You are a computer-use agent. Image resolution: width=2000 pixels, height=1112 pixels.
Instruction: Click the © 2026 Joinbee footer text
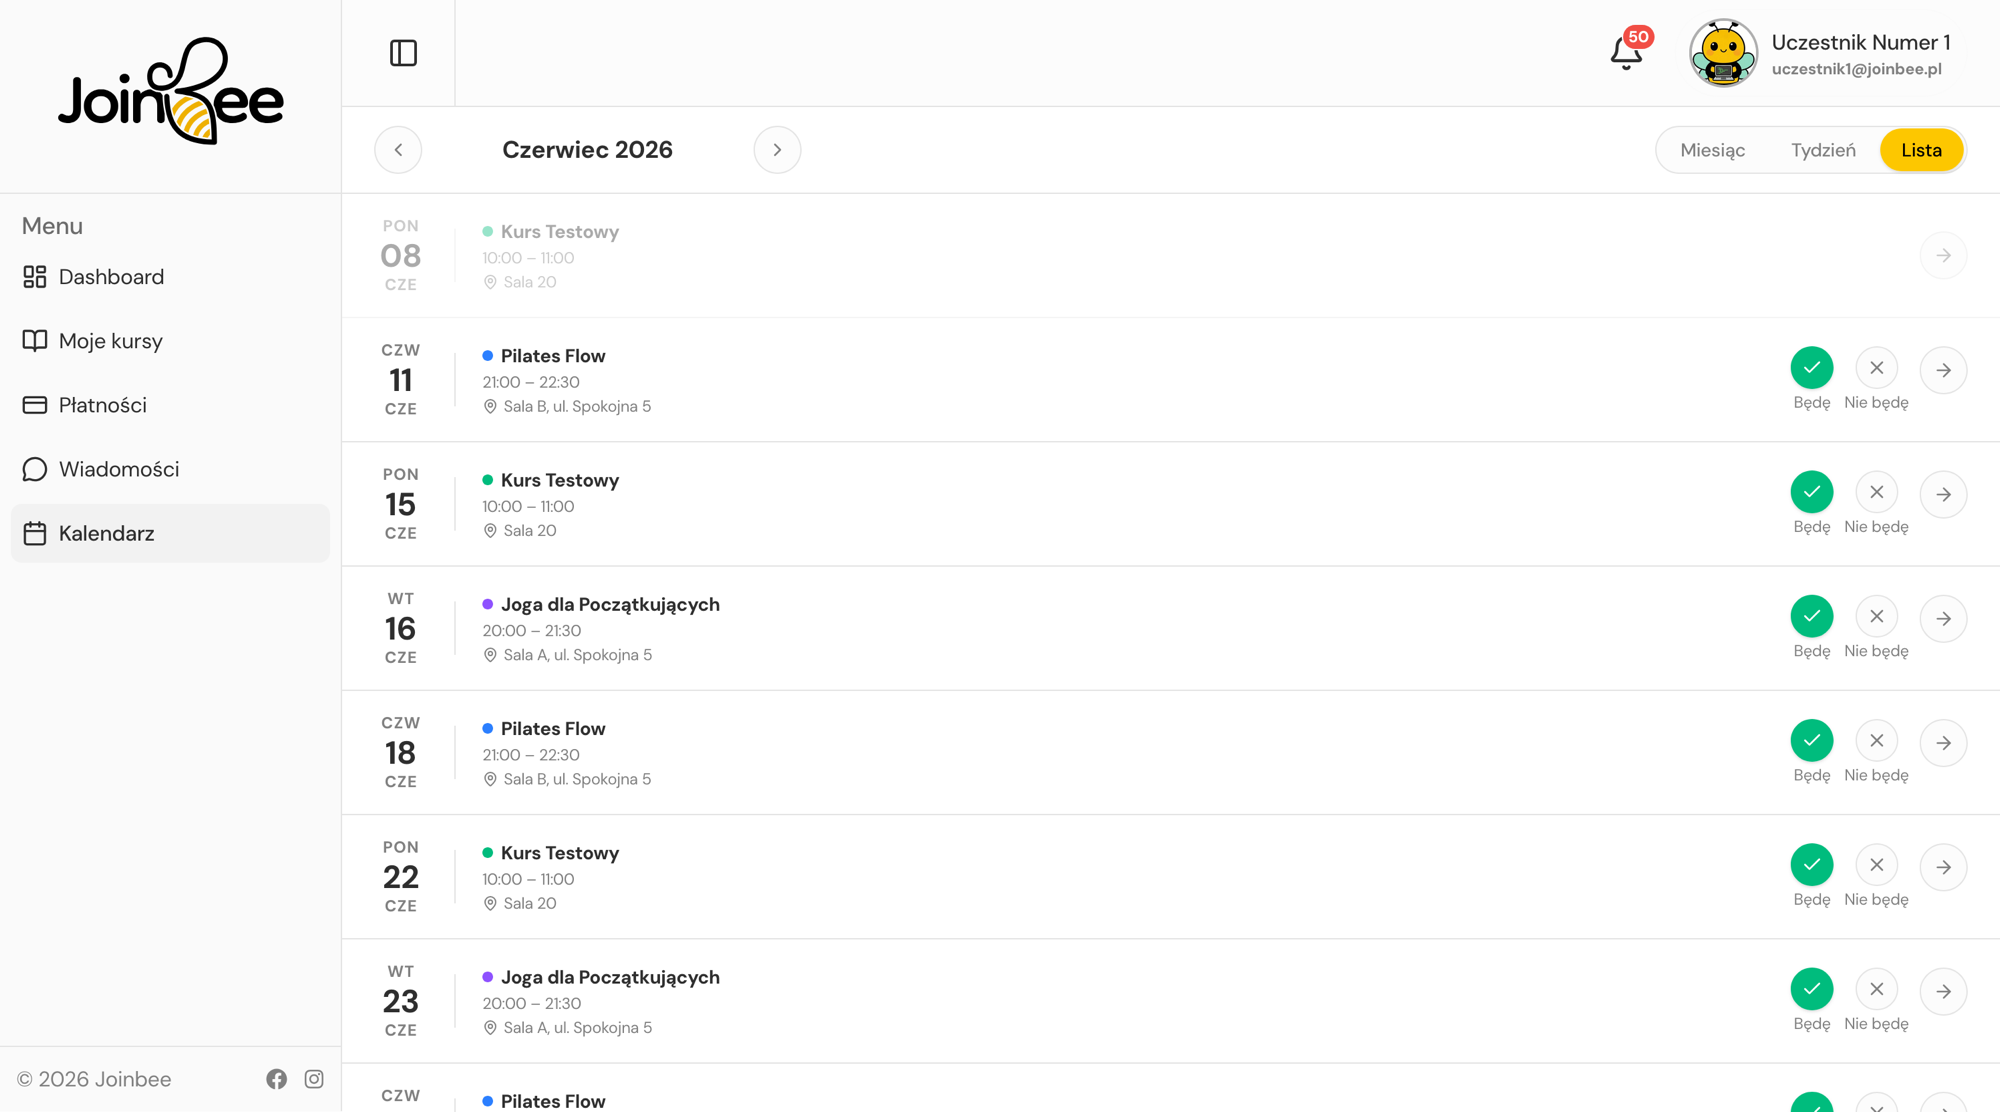coord(94,1079)
